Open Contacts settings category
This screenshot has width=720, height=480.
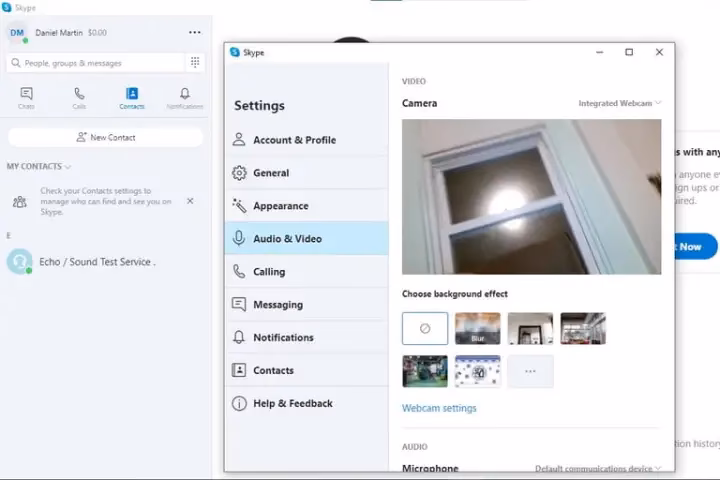click(307, 370)
